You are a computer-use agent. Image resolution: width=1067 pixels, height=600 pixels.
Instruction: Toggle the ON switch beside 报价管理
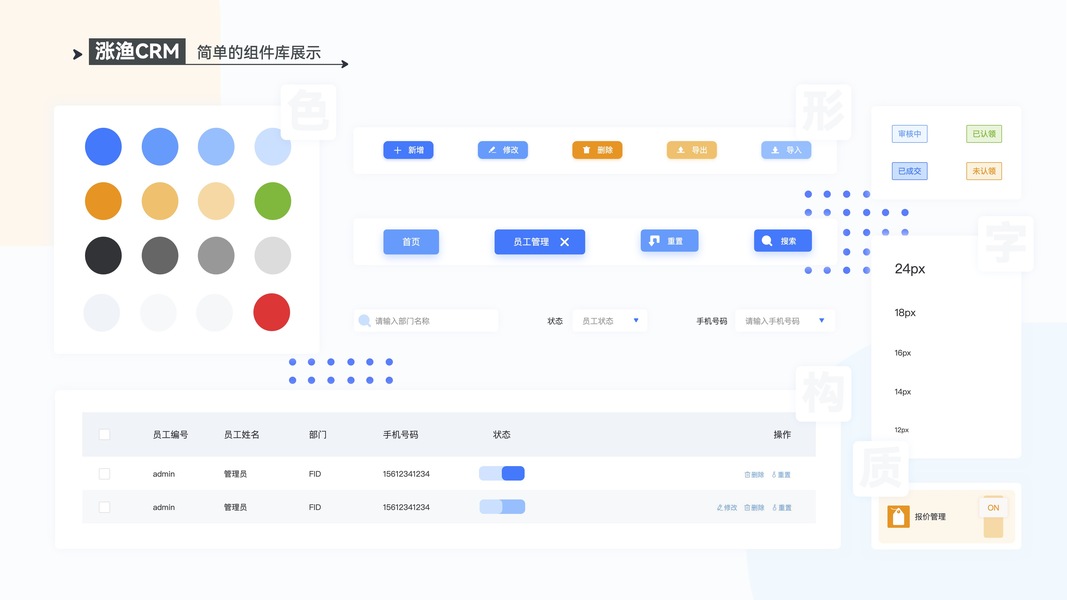(994, 517)
